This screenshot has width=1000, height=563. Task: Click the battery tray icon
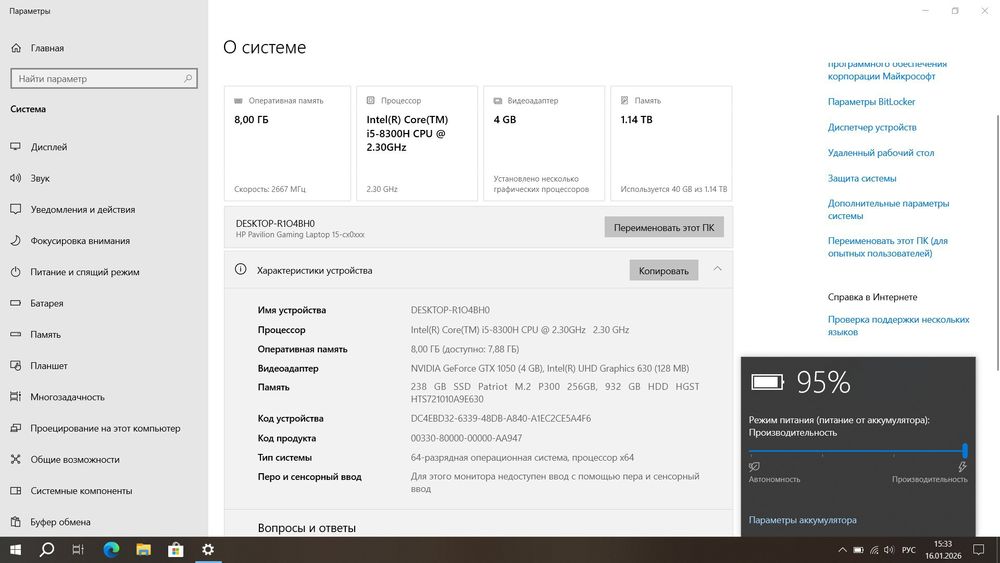point(858,550)
